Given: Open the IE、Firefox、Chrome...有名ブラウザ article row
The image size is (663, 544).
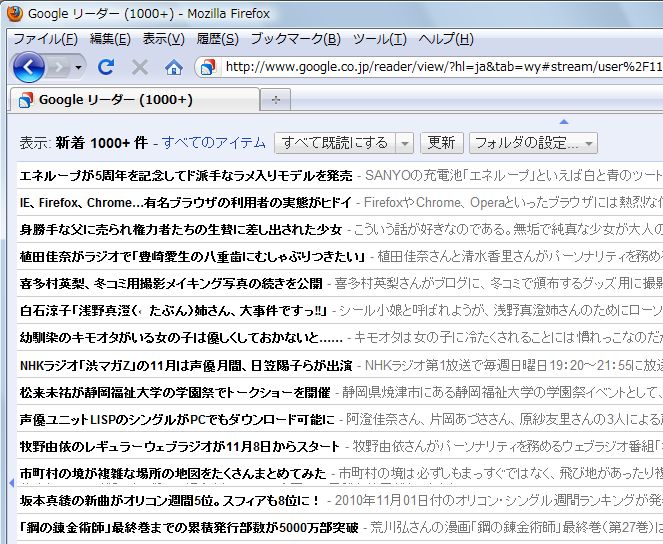Looking at the screenshot, I should click(x=340, y=202).
